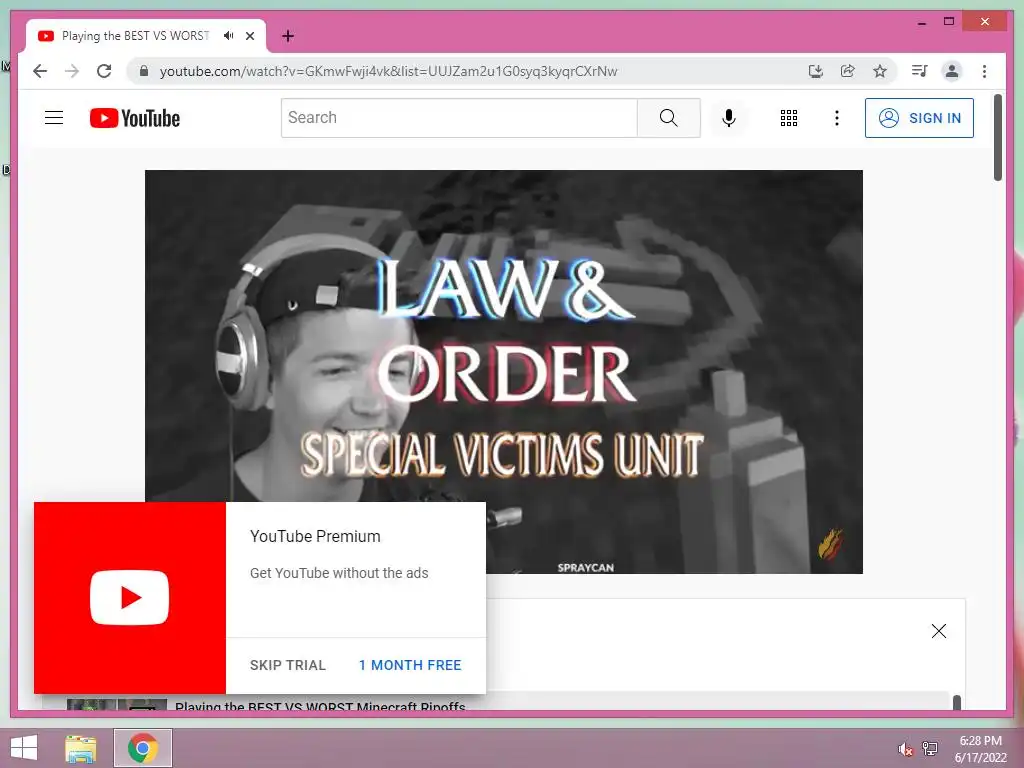
Task: Click the magnifier search button
Action: pyautogui.click(x=669, y=118)
